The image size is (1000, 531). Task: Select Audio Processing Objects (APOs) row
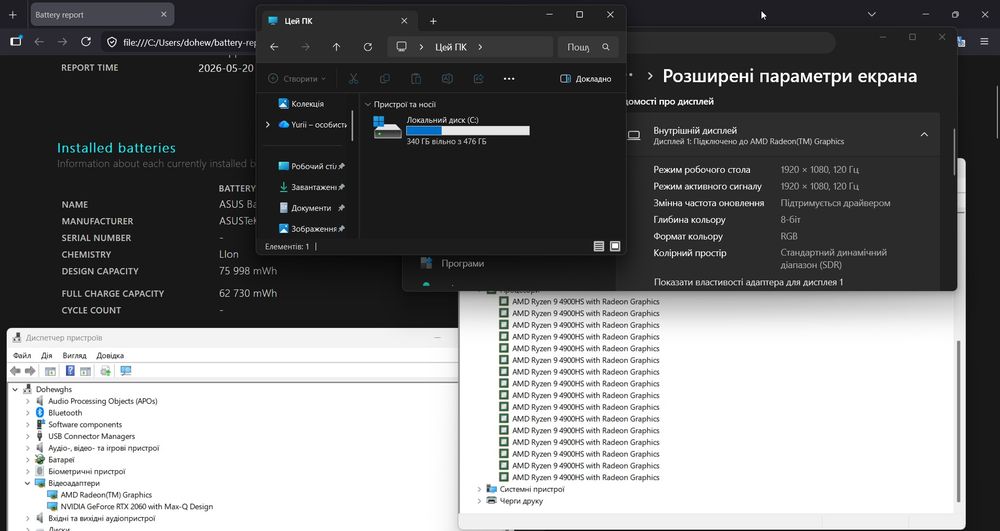click(102, 401)
